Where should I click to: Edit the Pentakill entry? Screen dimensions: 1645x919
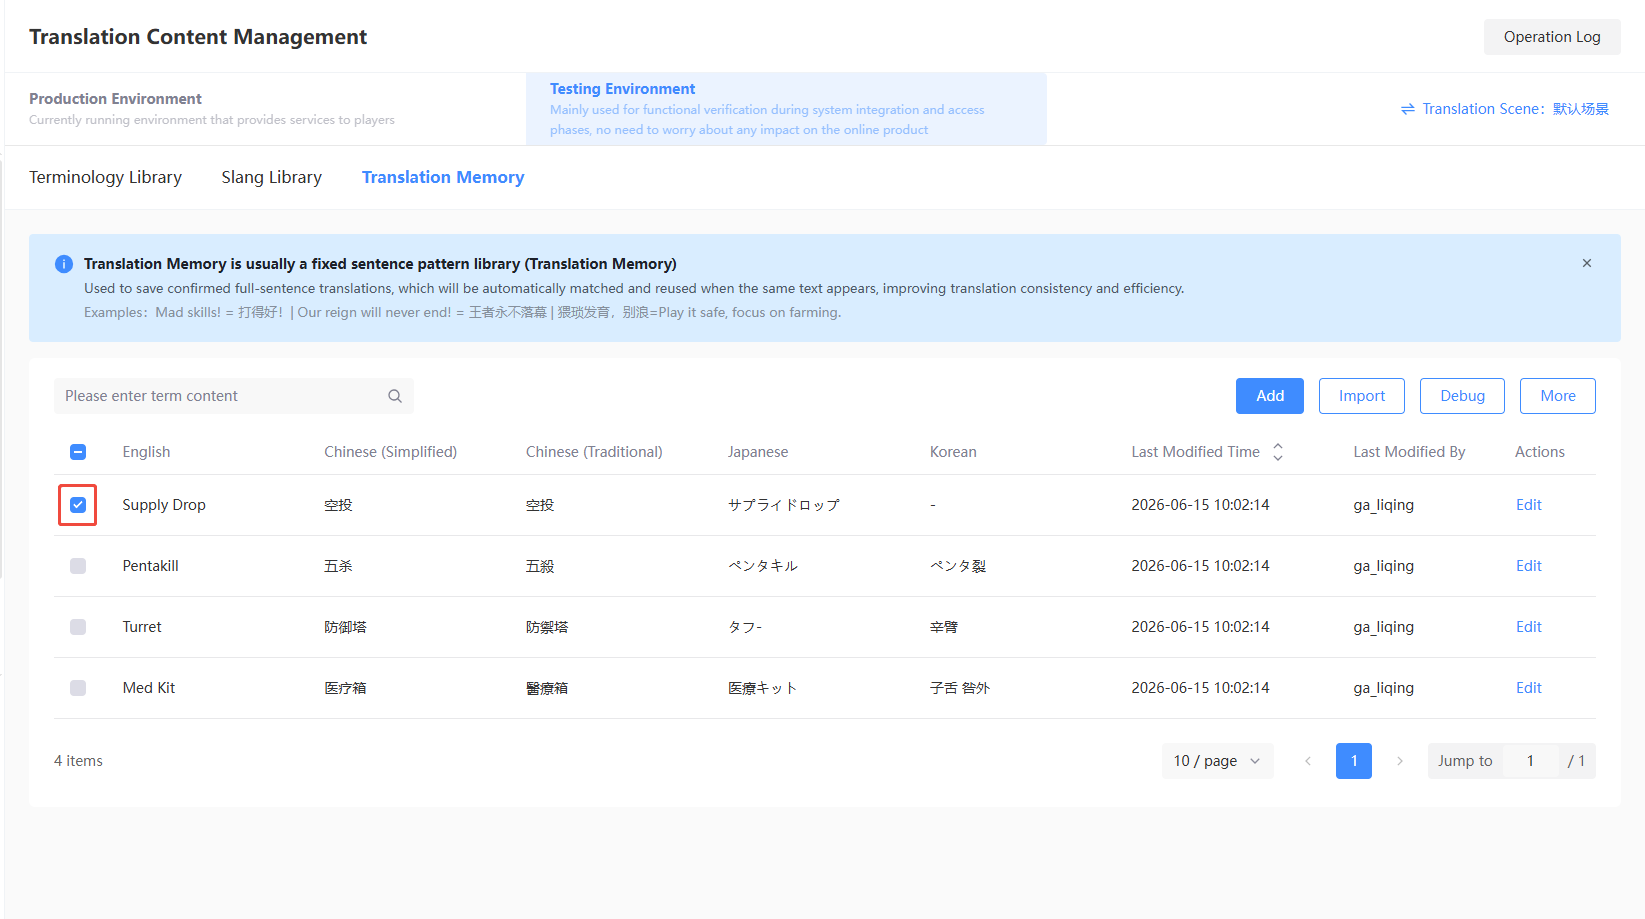click(x=1529, y=566)
